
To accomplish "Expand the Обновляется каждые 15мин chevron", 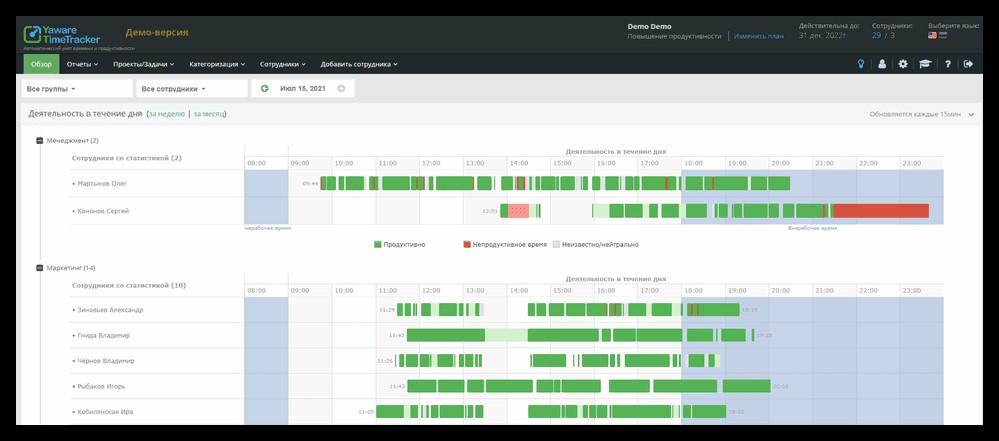I will [971, 115].
